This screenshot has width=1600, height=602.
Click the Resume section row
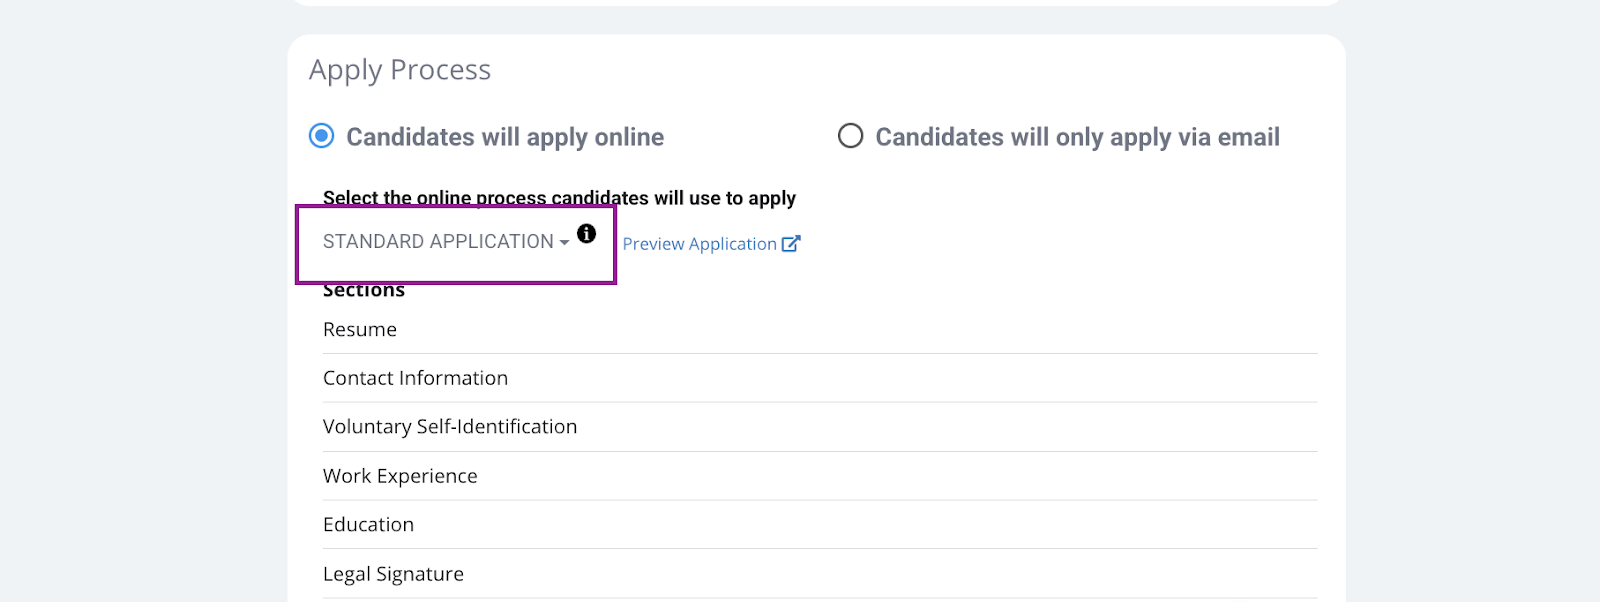[820, 330]
